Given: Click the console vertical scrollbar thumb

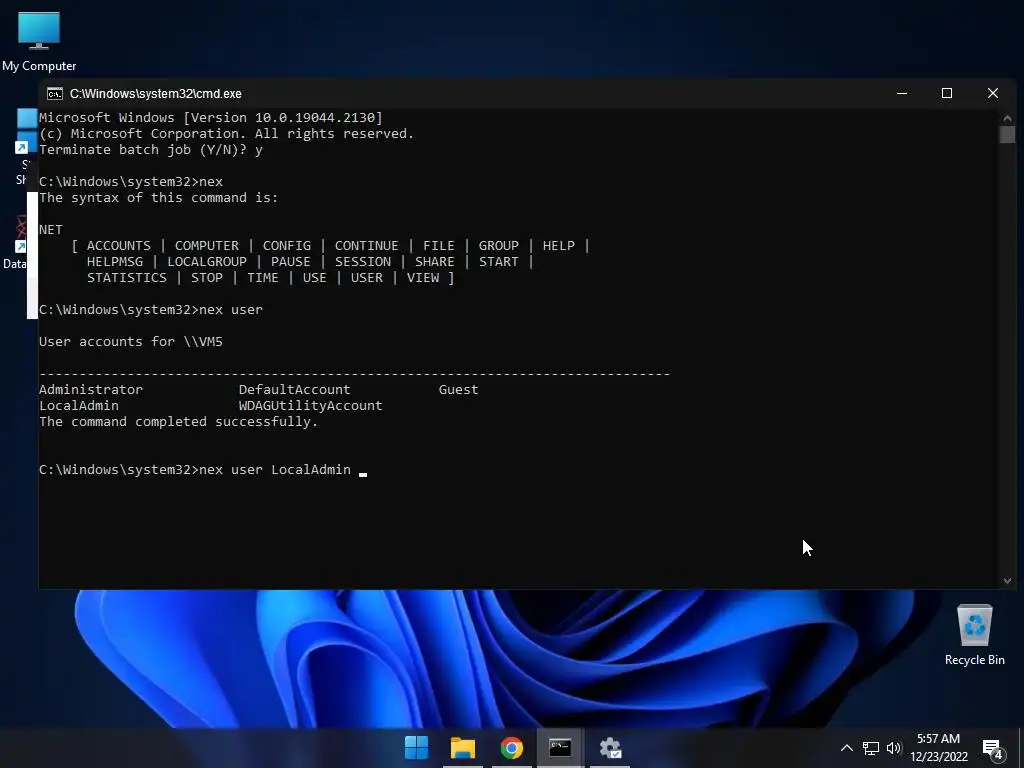Looking at the screenshot, I should pos(1007,135).
